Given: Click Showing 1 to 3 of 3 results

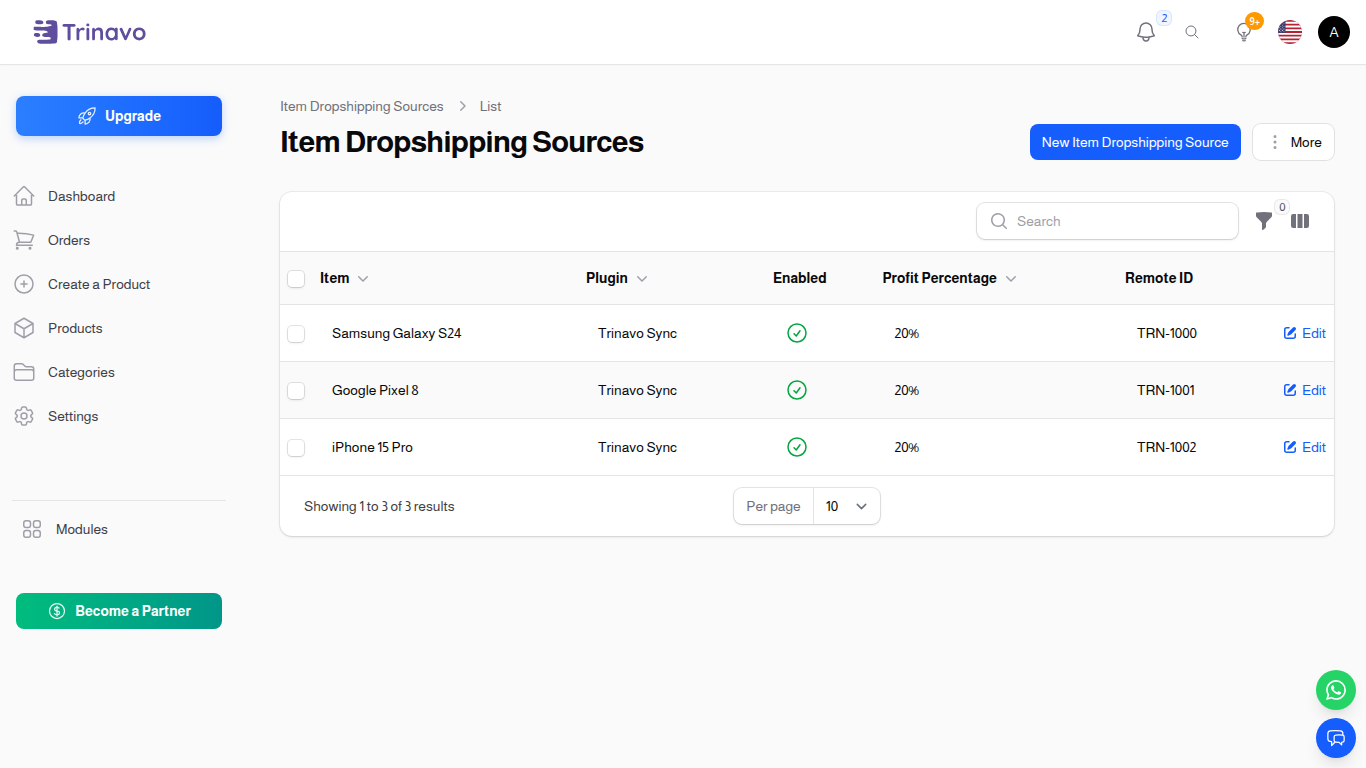Looking at the screenshot, I should point(379,506).
